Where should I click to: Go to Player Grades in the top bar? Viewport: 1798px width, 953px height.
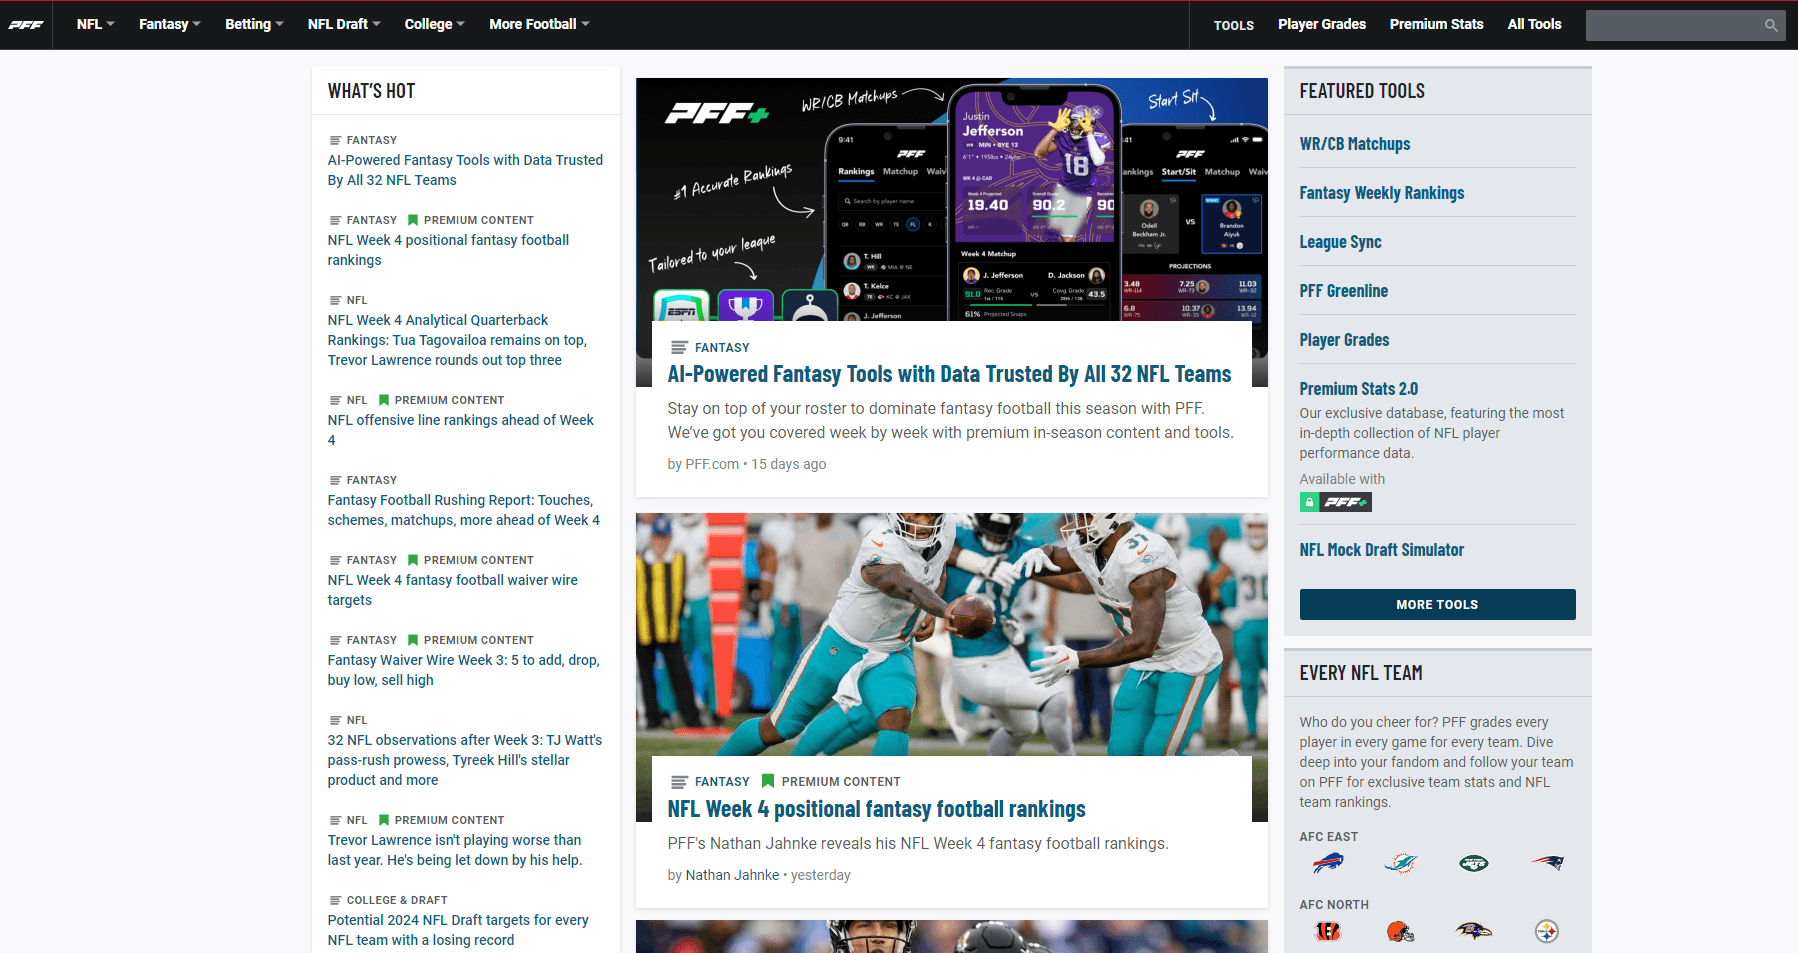pyautogui.click(x=1321, y=24)
